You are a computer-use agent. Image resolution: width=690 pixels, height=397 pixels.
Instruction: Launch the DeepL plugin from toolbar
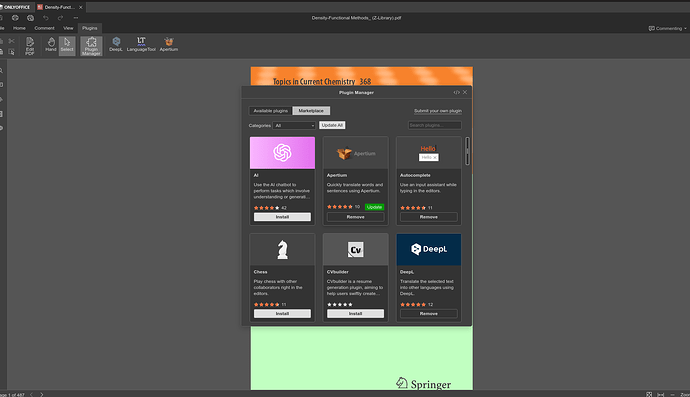point(116,45)
